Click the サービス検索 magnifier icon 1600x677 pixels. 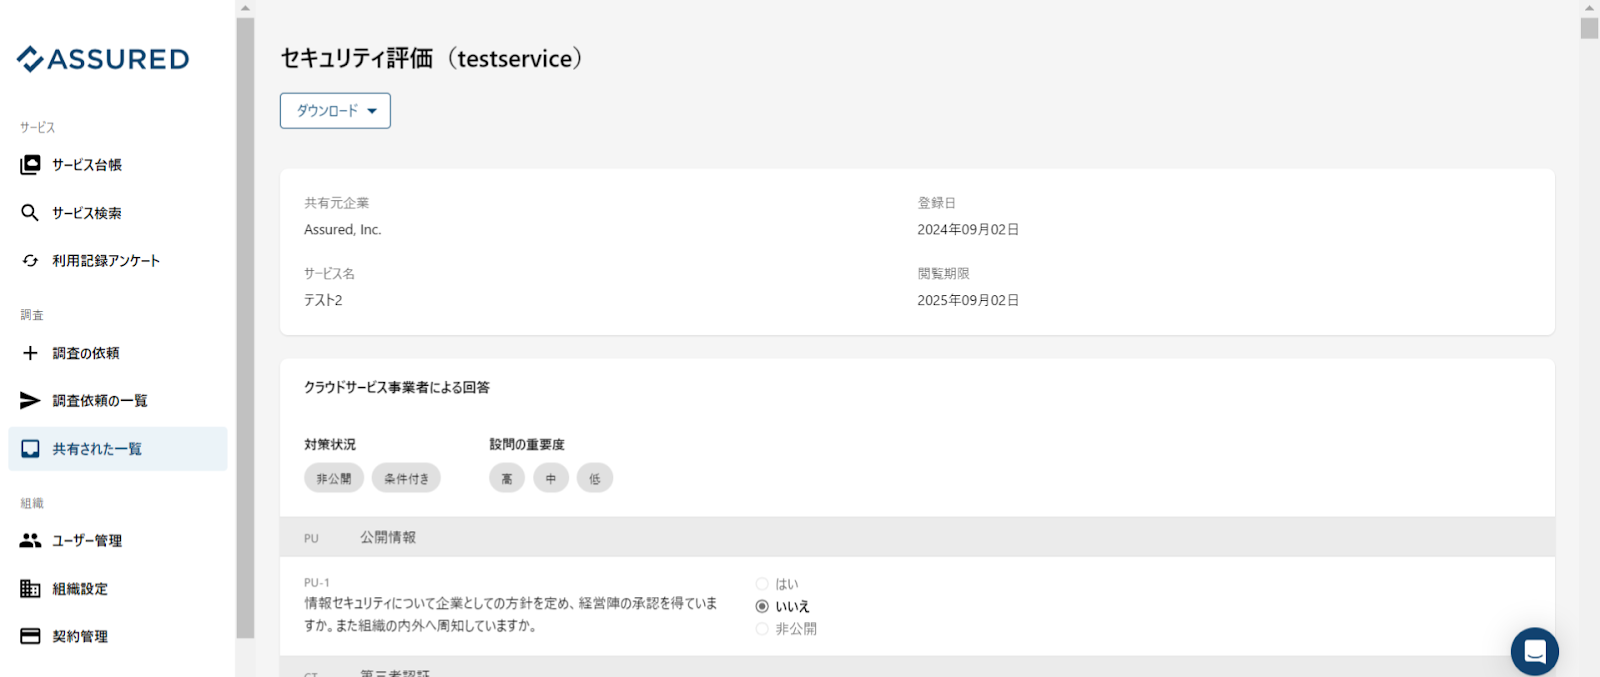pyautogui.click(x=30, y=213)
